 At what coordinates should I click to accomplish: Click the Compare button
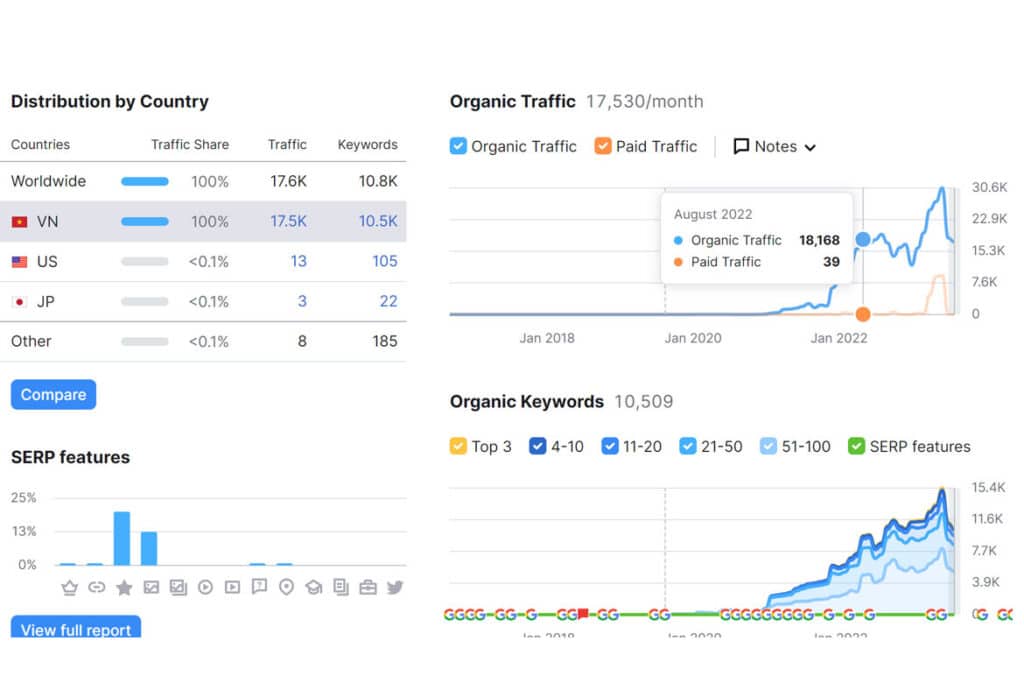point(54,394)
